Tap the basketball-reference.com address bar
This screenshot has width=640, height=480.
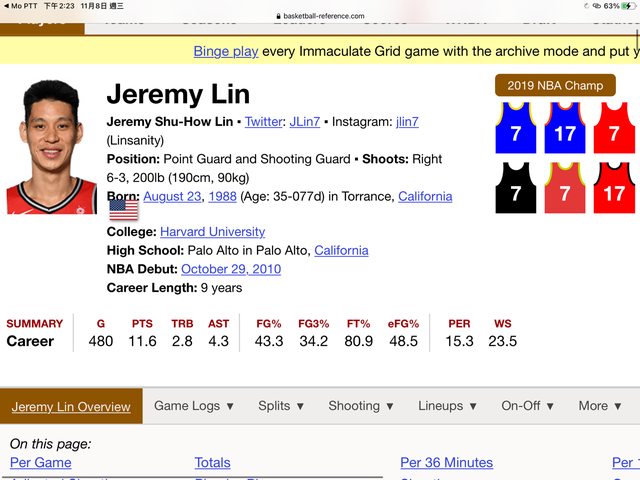[x=319, y=16]
